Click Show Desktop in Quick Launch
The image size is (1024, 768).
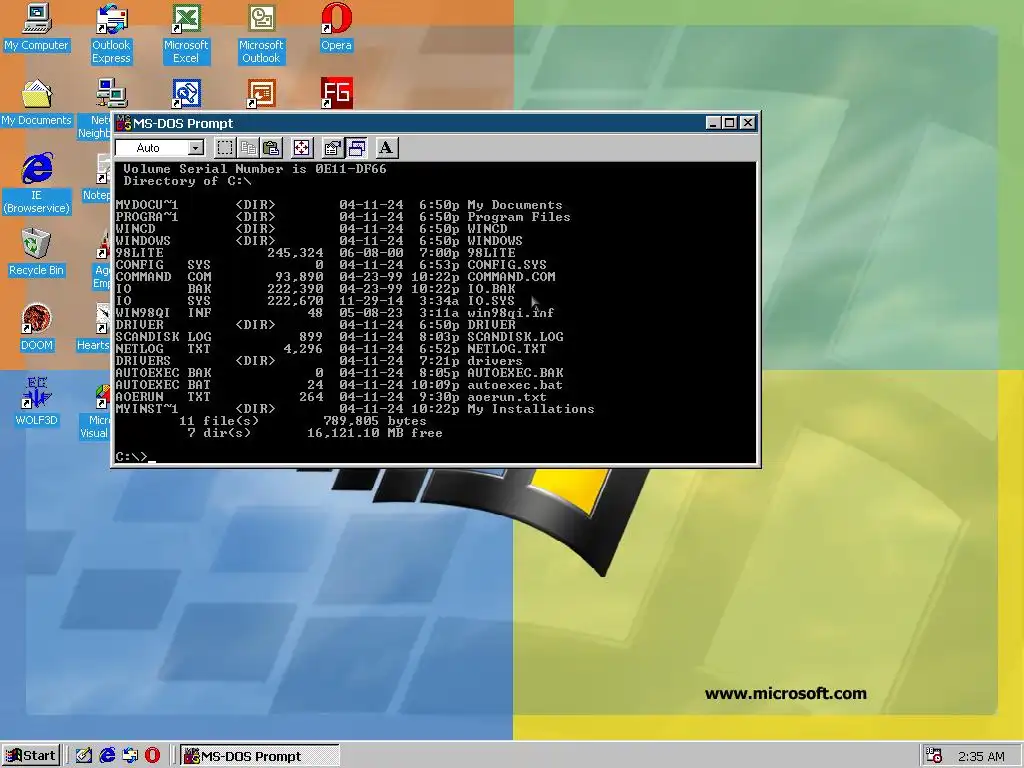[84, 756]
